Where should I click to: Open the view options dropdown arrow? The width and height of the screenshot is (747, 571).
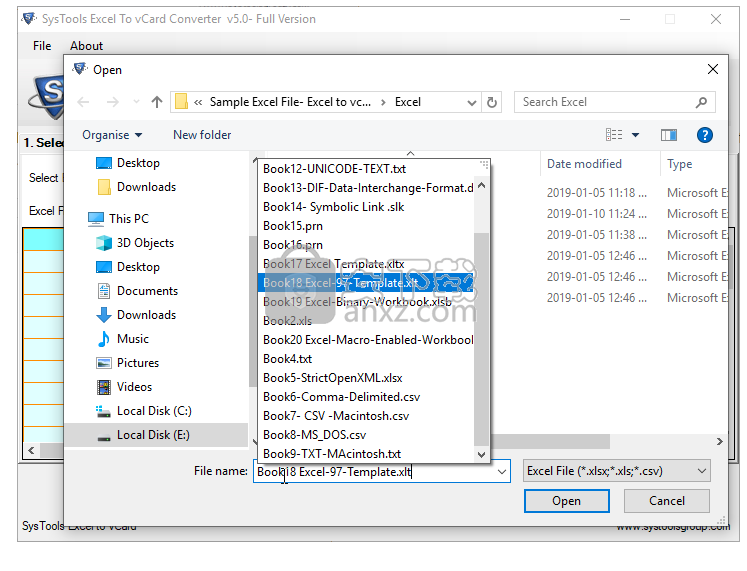(x=635, y=135)
